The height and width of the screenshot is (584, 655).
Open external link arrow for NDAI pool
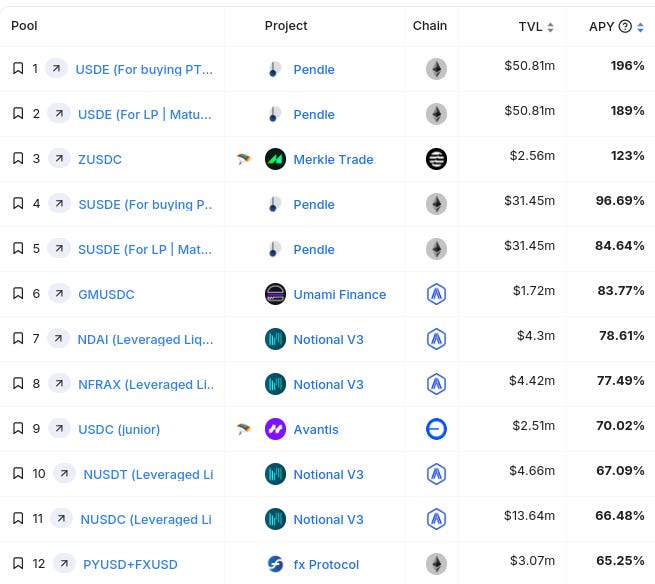tap(58, 338)
